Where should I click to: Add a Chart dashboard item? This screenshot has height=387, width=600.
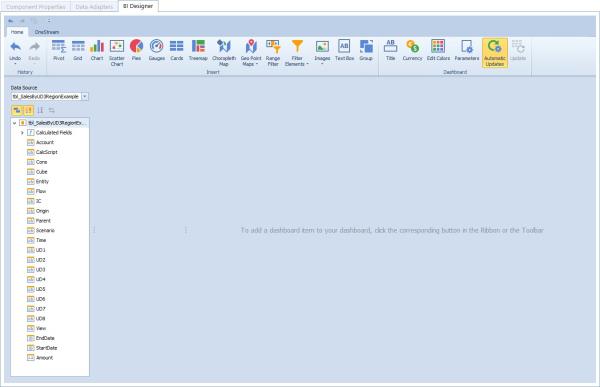click(97, 50)
